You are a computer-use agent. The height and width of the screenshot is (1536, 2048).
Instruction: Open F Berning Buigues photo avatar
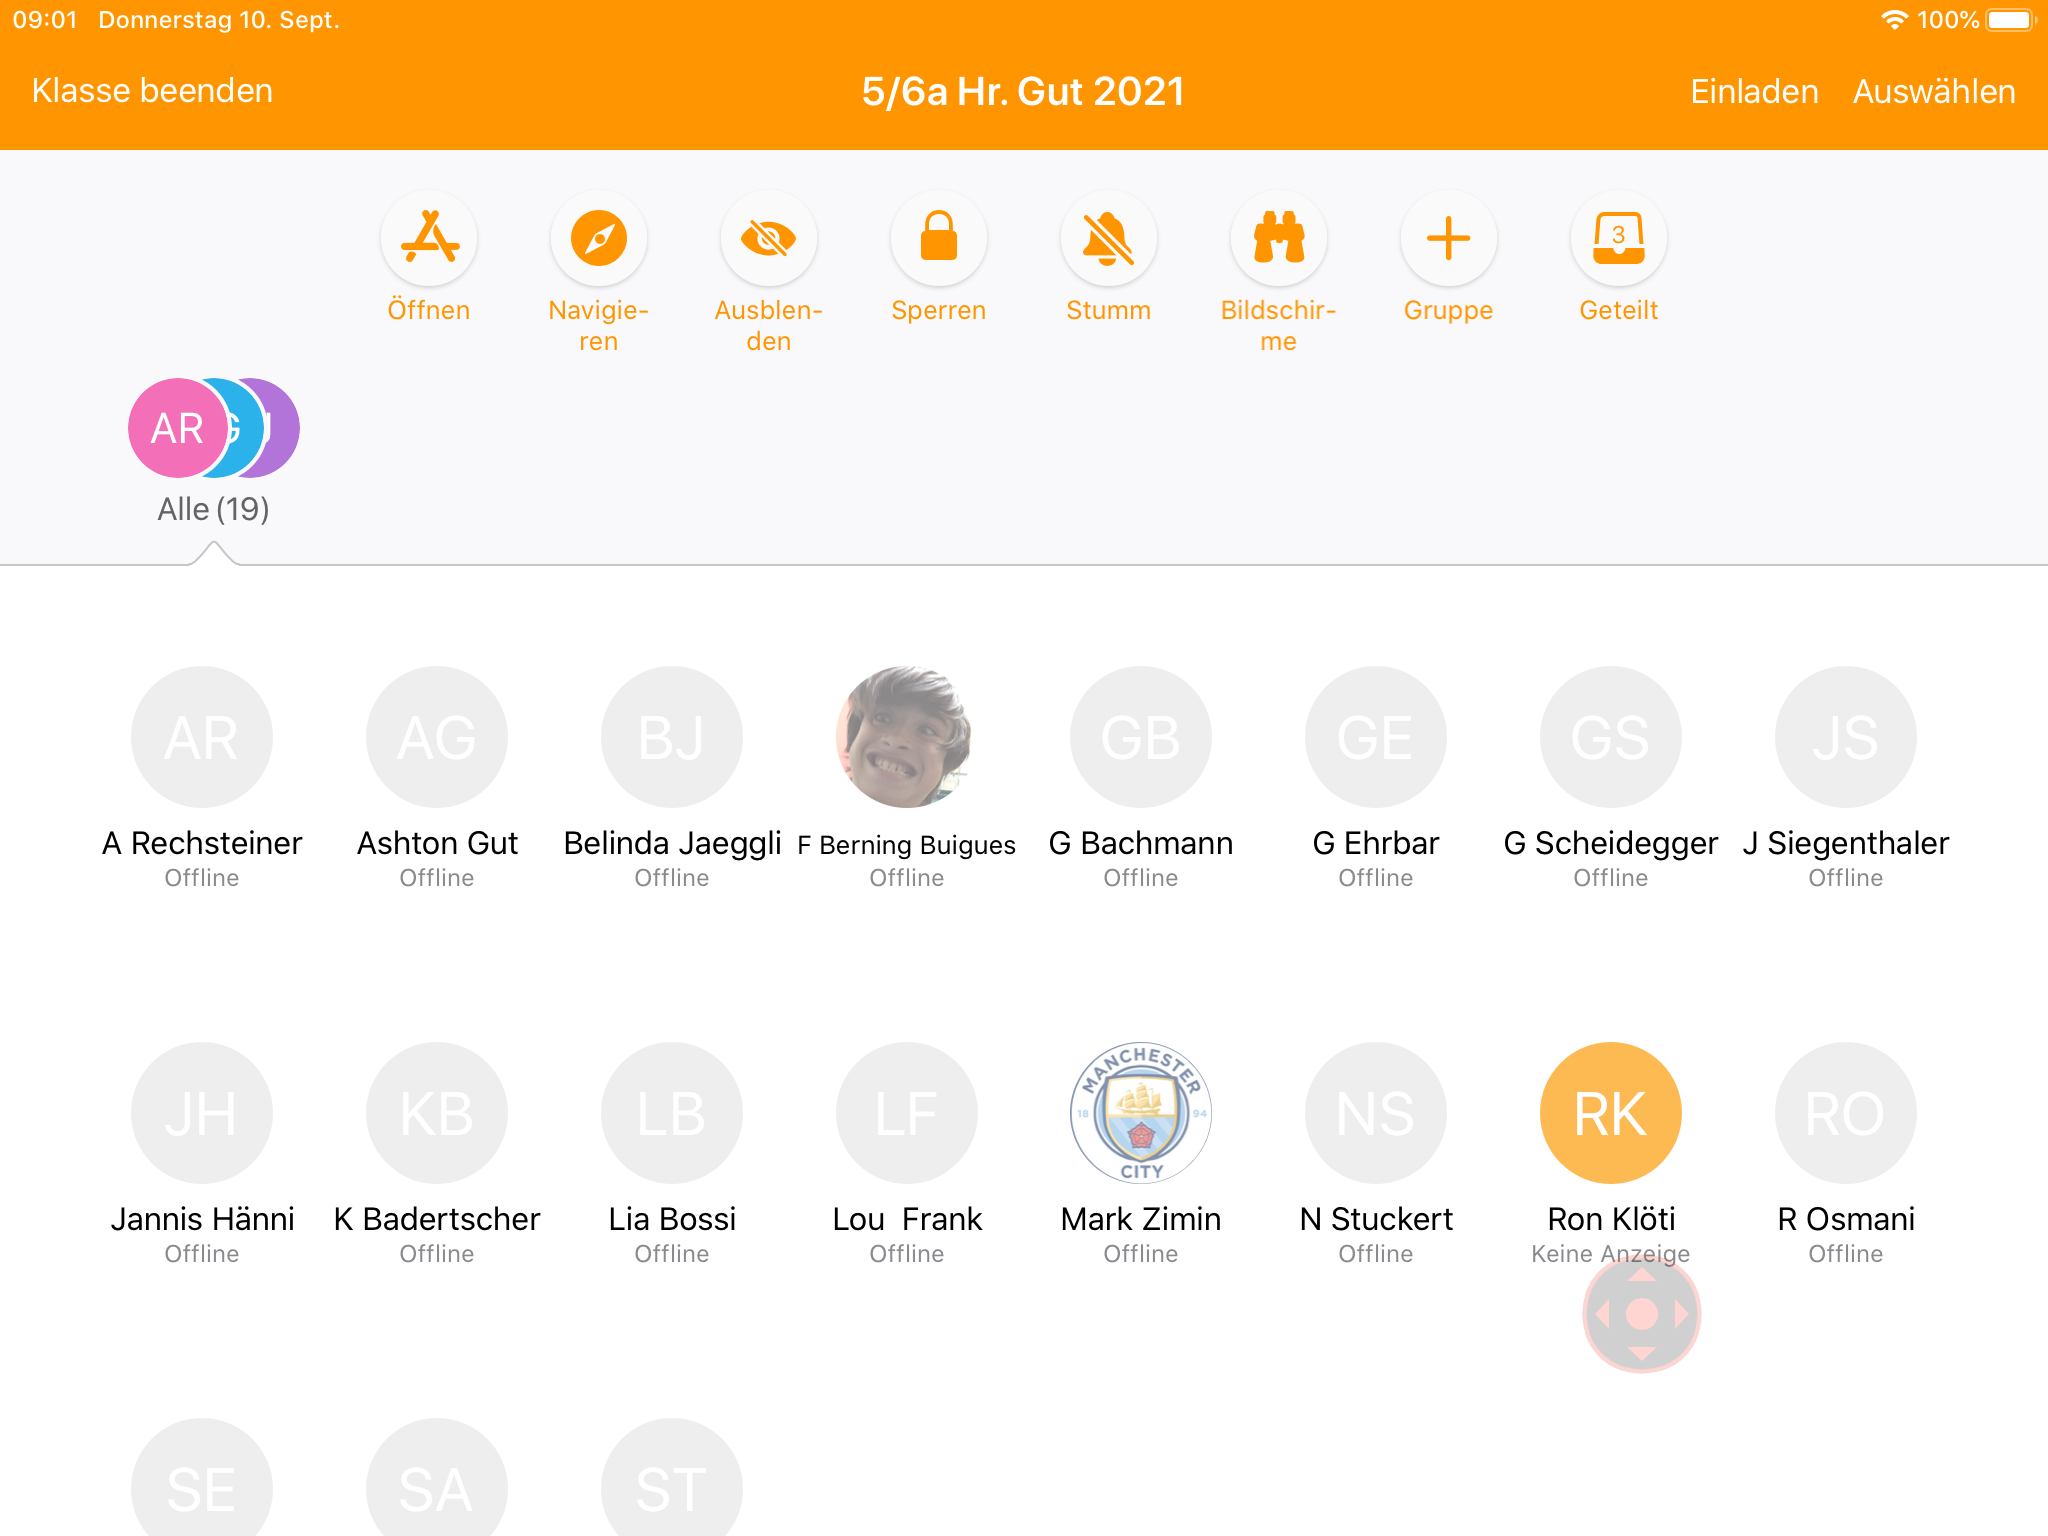906,737
